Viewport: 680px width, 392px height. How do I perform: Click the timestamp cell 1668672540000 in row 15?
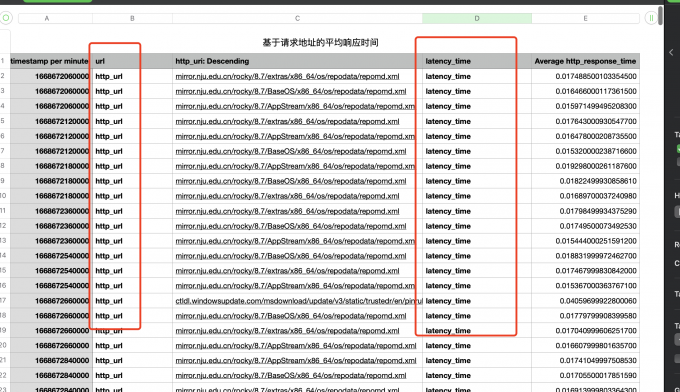click(51, 271)
